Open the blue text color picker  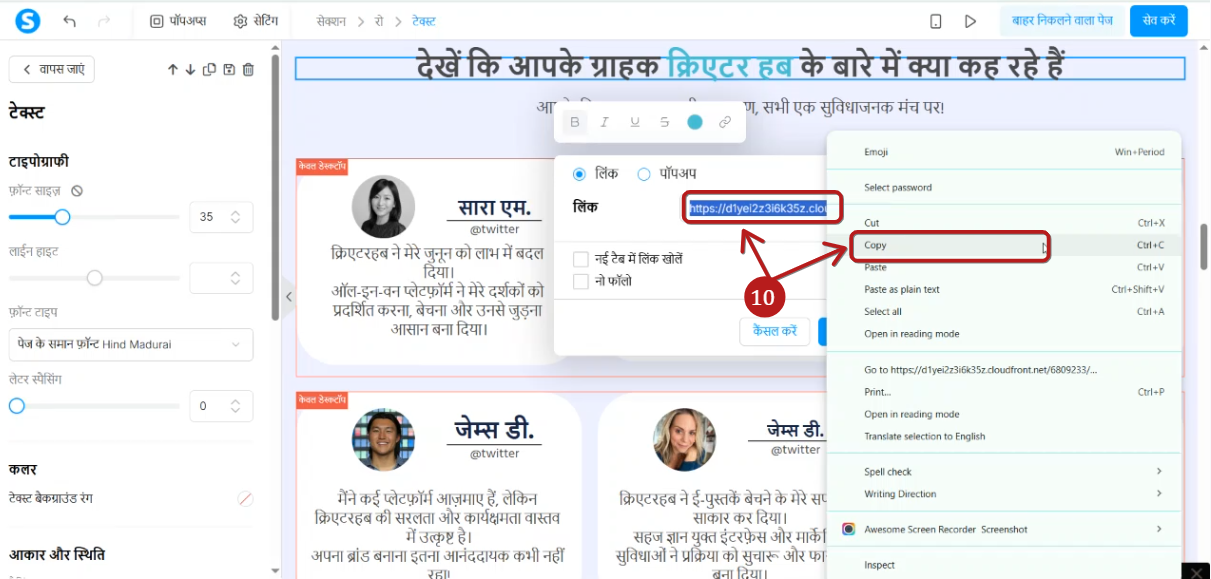tap(695, 122)
